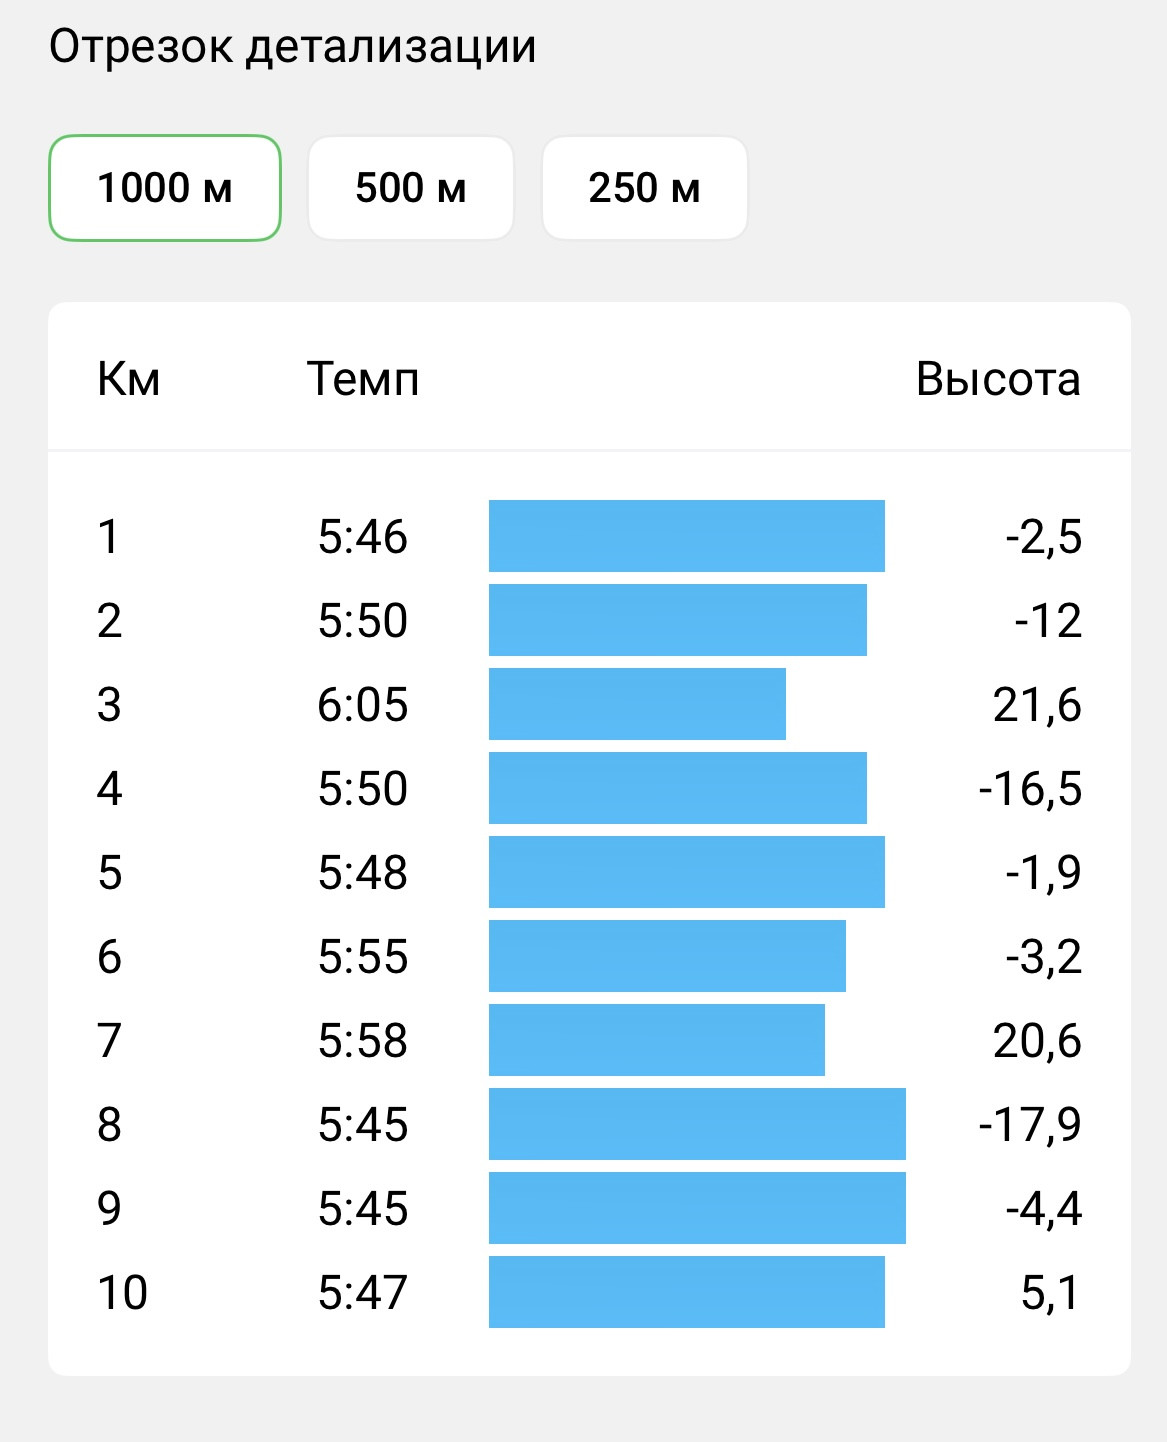Tap the 6:05 pace value
The height and width of the screenshot is (1442, 1167).
pos(363,705)
